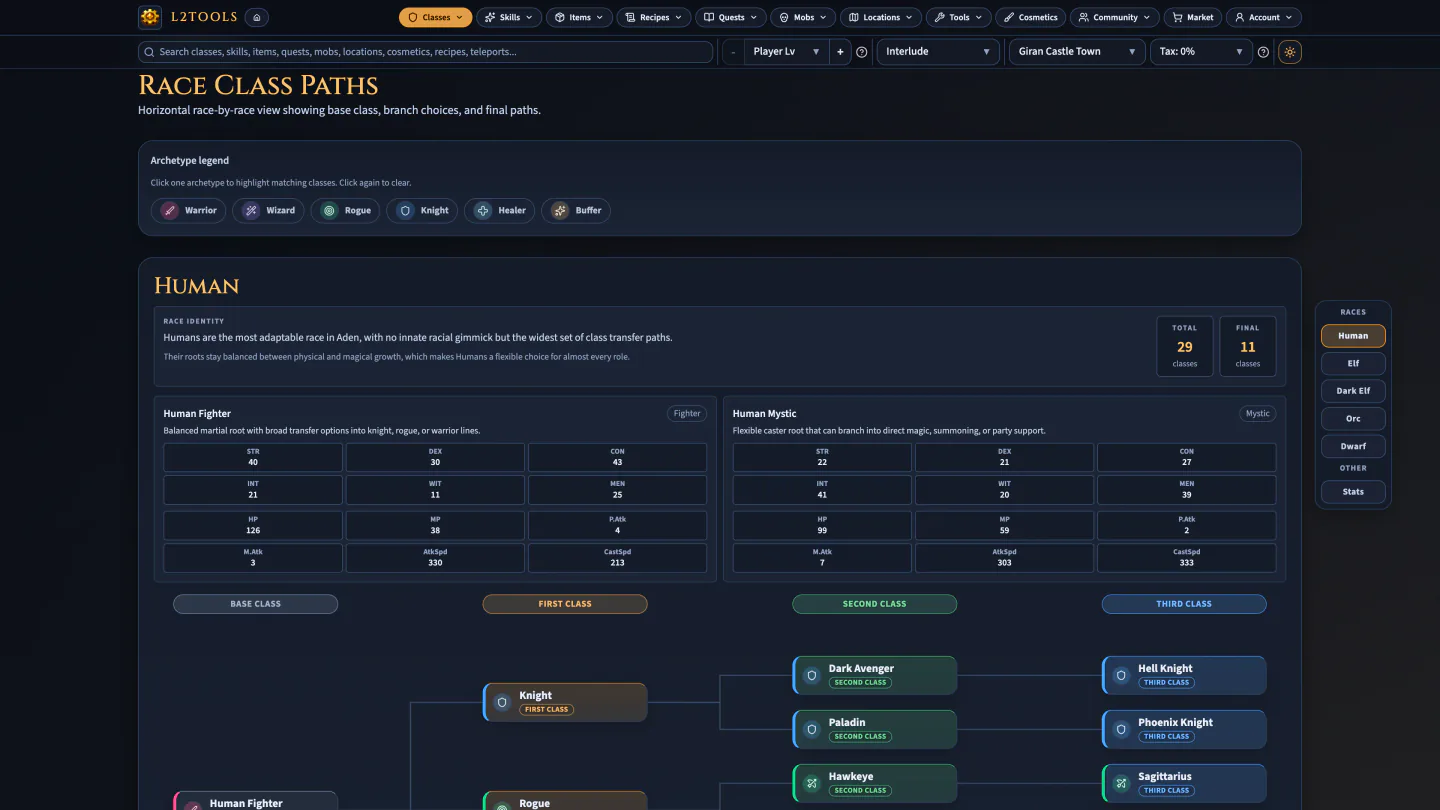Viewport: 1440px width, 810px height.
Task: Toggle the Wizard archetype highlight
Action: point(269,210)
